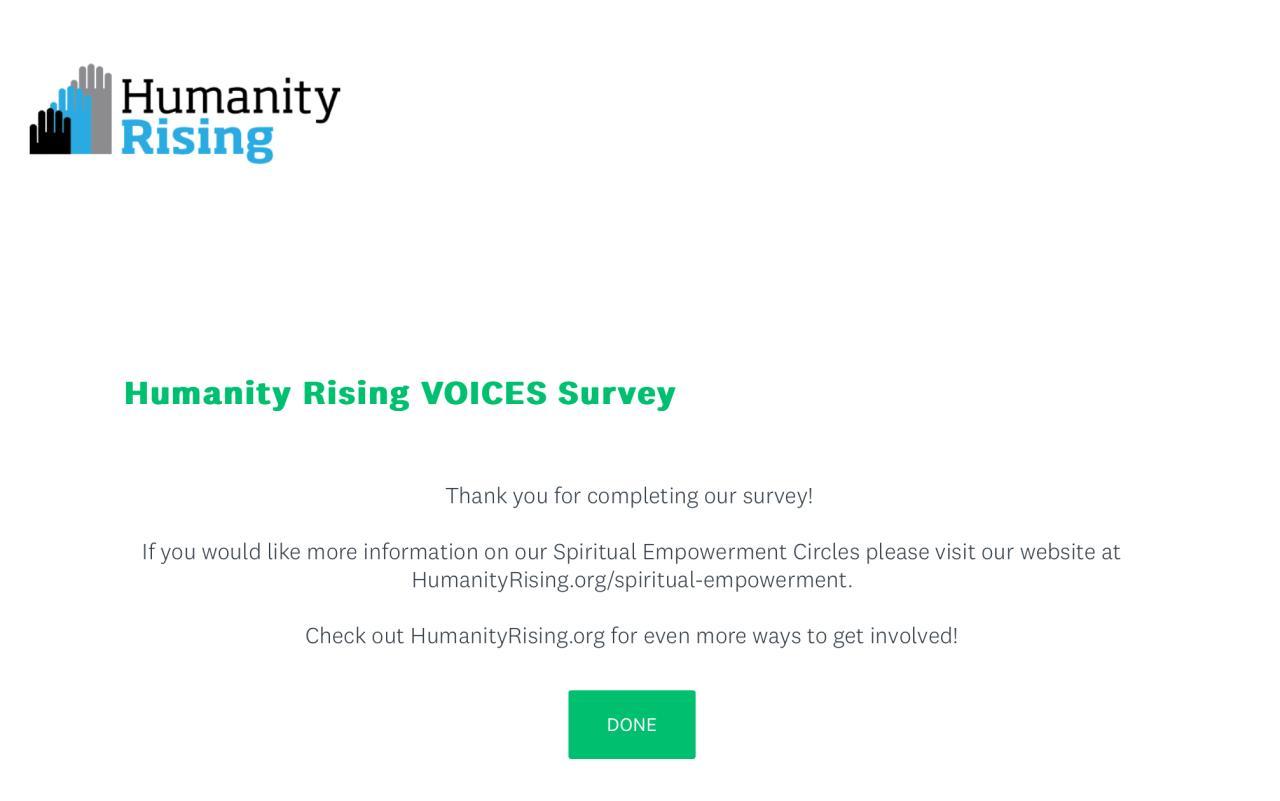1280x801 pixels.
Task: Click the HumanityRising.org/spiritual-empowerment URL text
Action: tap(631, 580)
